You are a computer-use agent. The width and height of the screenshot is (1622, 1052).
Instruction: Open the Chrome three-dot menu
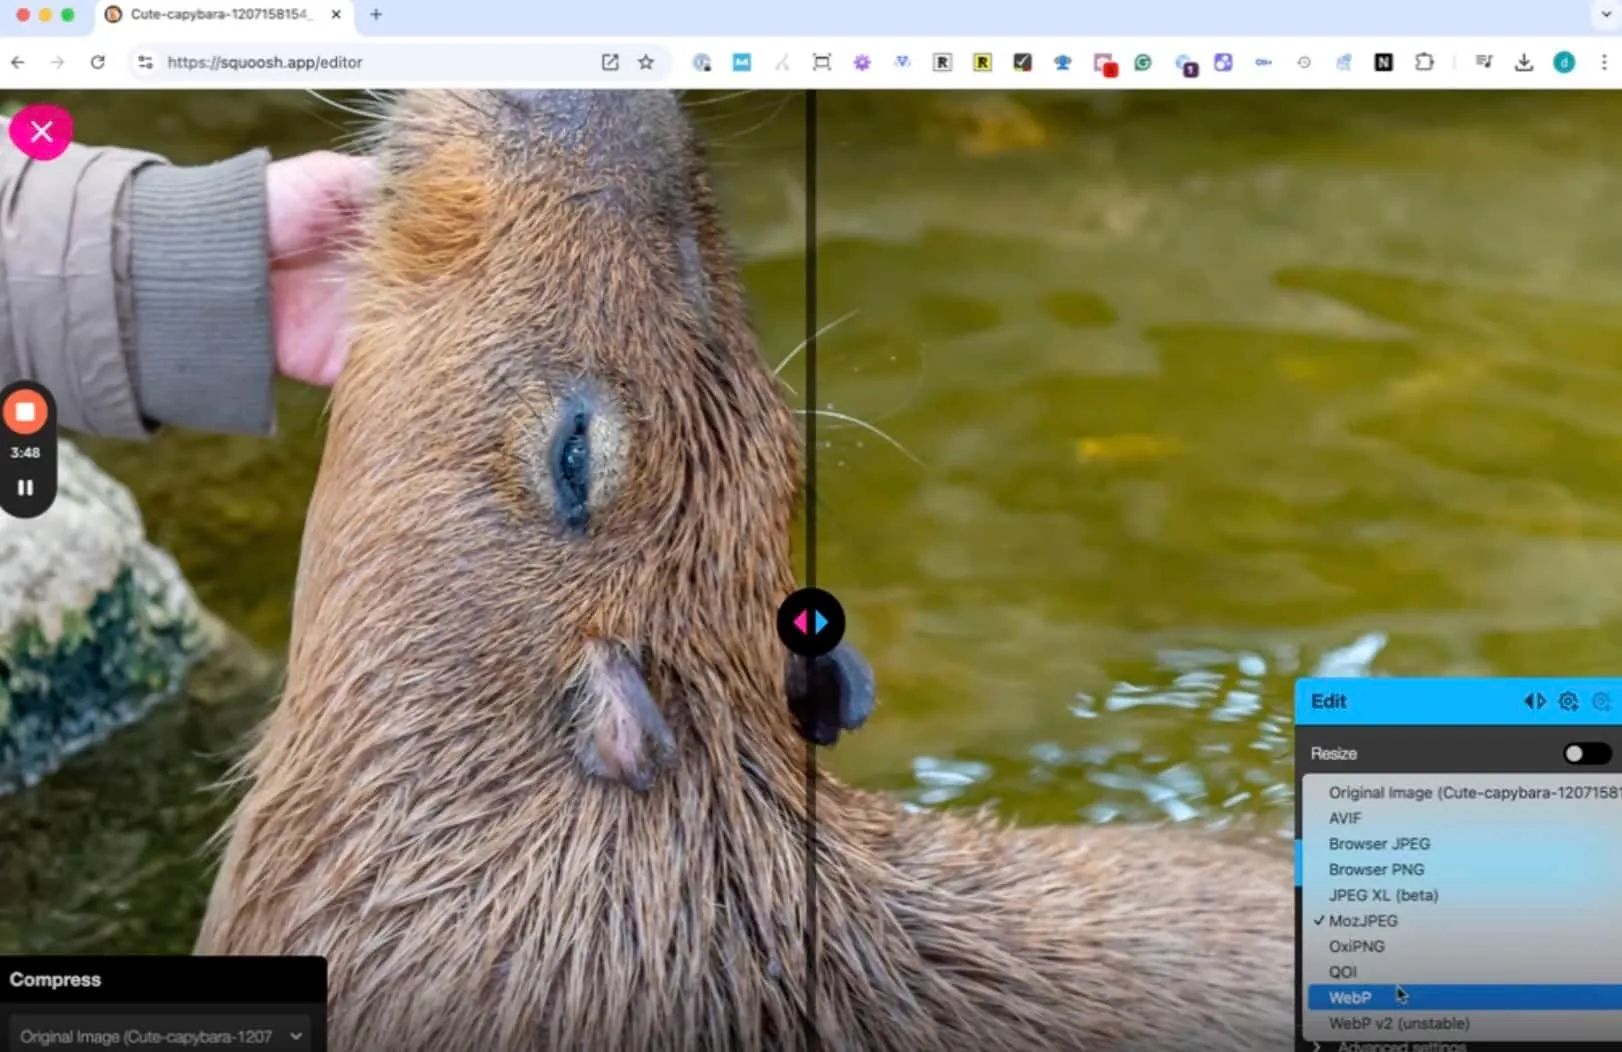pyautogui.click(x=1604, y=62)
